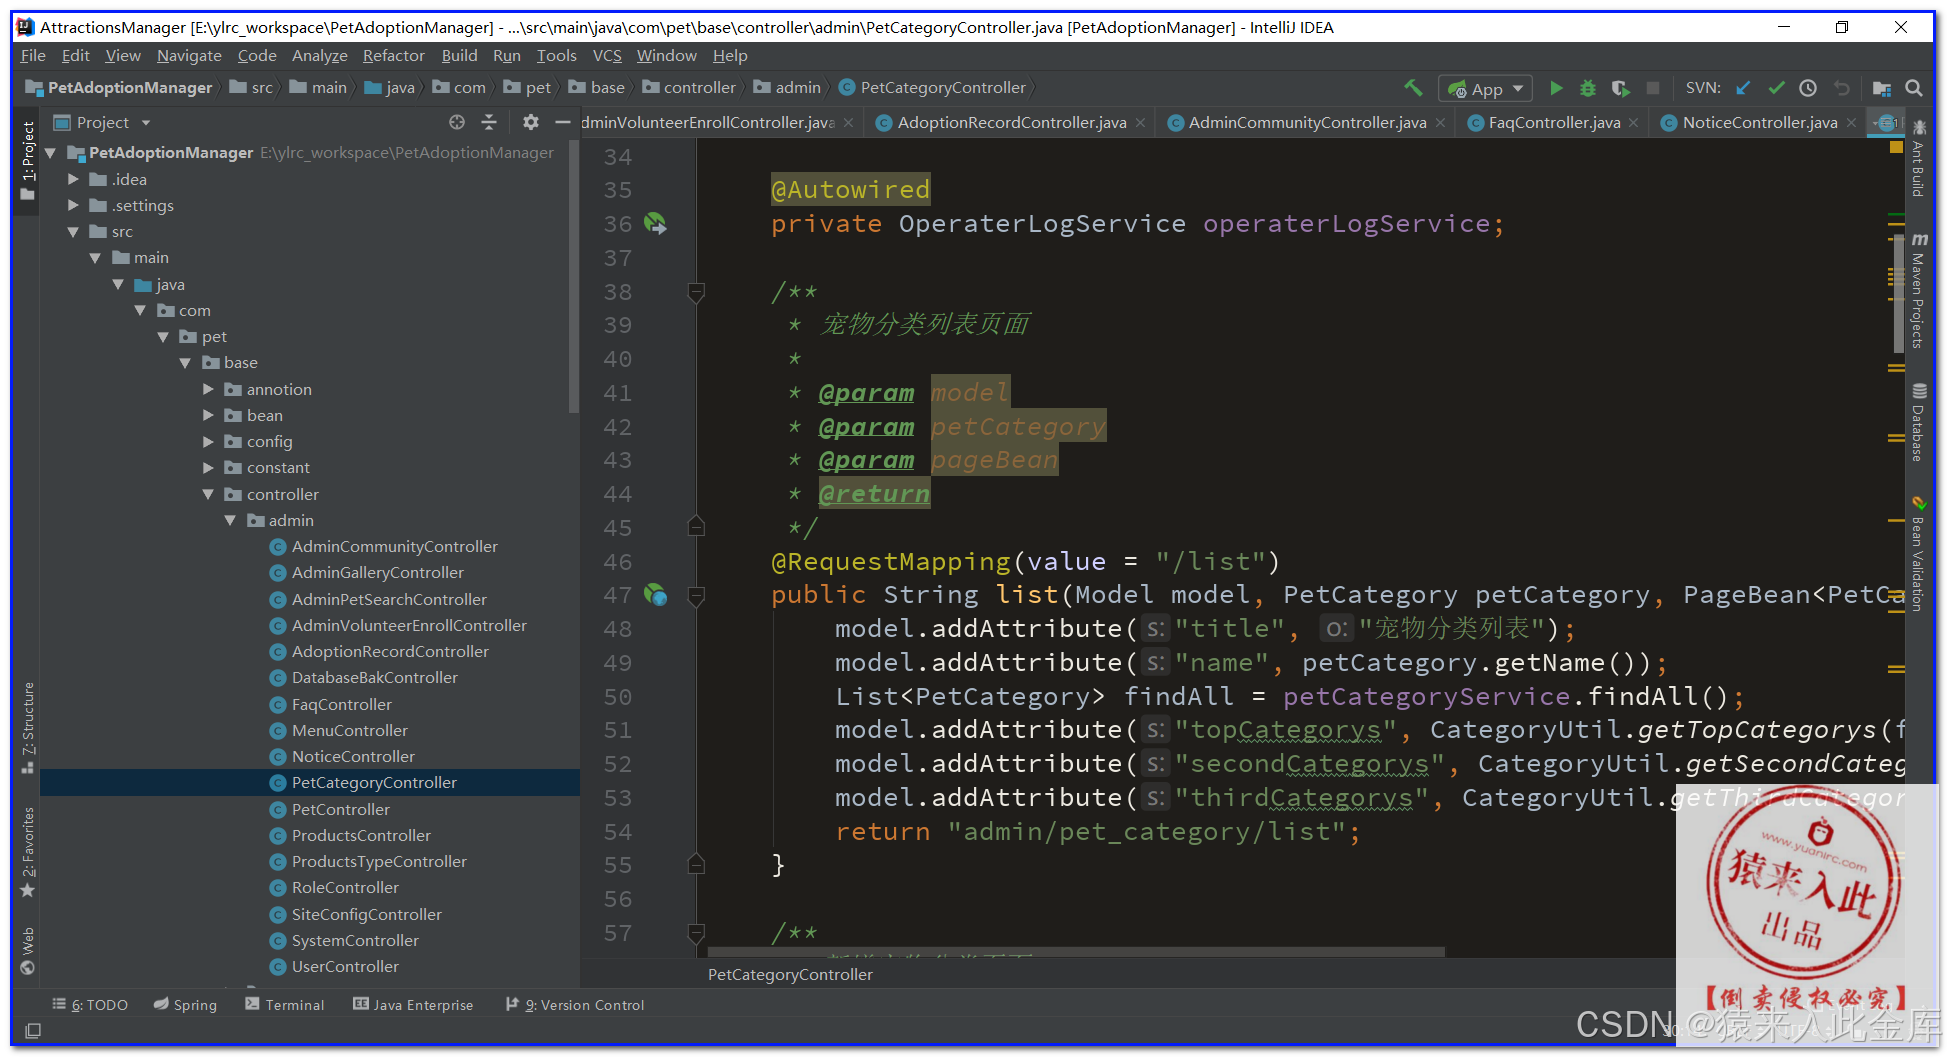The width and height of the screenshot is (1947, 1057).
Task: Click the line 47 request mapping gutter icon
Action: pyautogui.click(x=655, y=595)
